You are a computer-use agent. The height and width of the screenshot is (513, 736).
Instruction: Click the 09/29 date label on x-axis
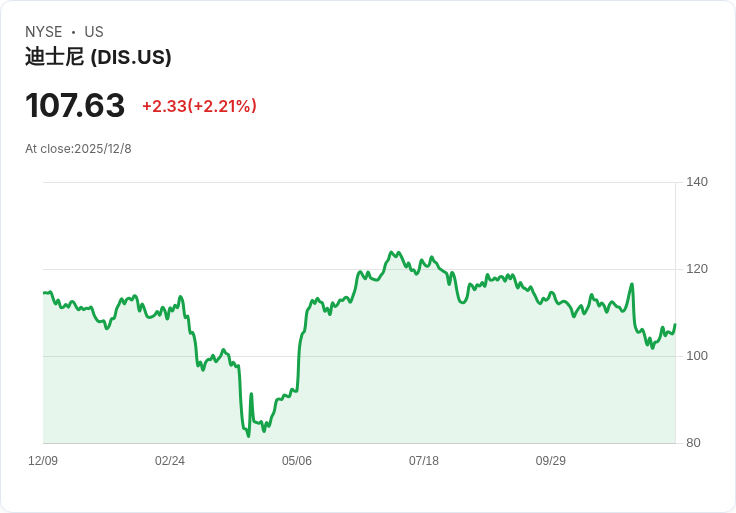pyautogui.click(x=551, y=461)
